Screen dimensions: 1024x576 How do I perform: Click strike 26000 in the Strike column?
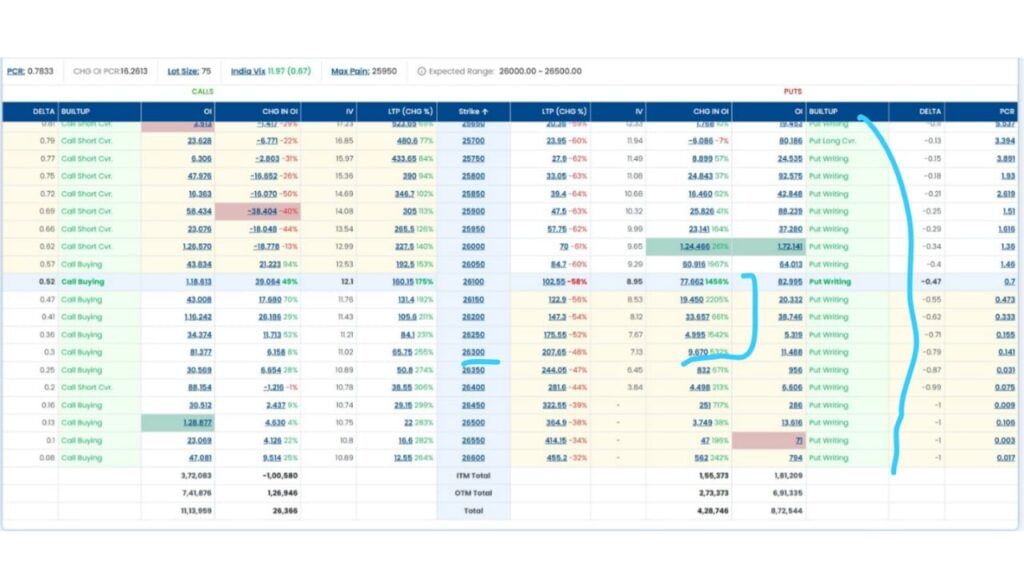(473, 247)
